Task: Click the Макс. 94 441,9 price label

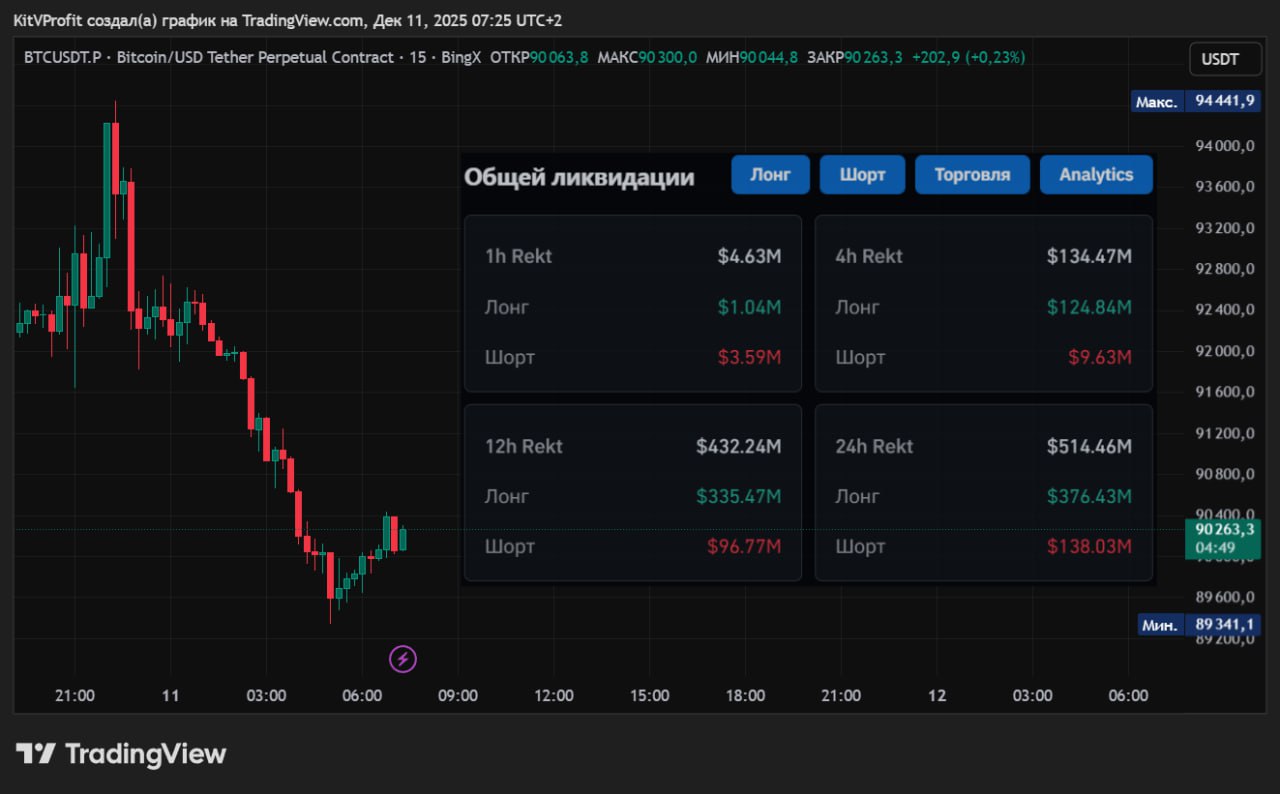Action: click(x=1196, y=101)
